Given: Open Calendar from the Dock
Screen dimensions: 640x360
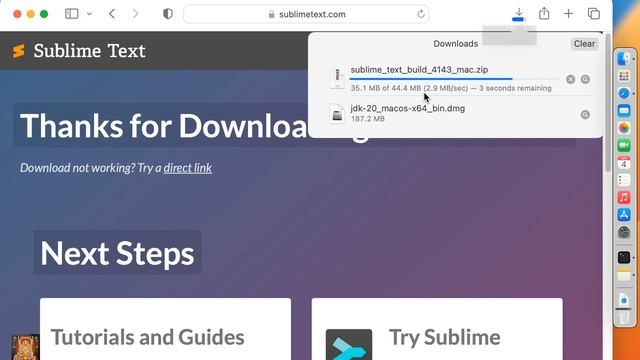Looking at the screenshot, I should pyautogui.click(x=624, y=163).
